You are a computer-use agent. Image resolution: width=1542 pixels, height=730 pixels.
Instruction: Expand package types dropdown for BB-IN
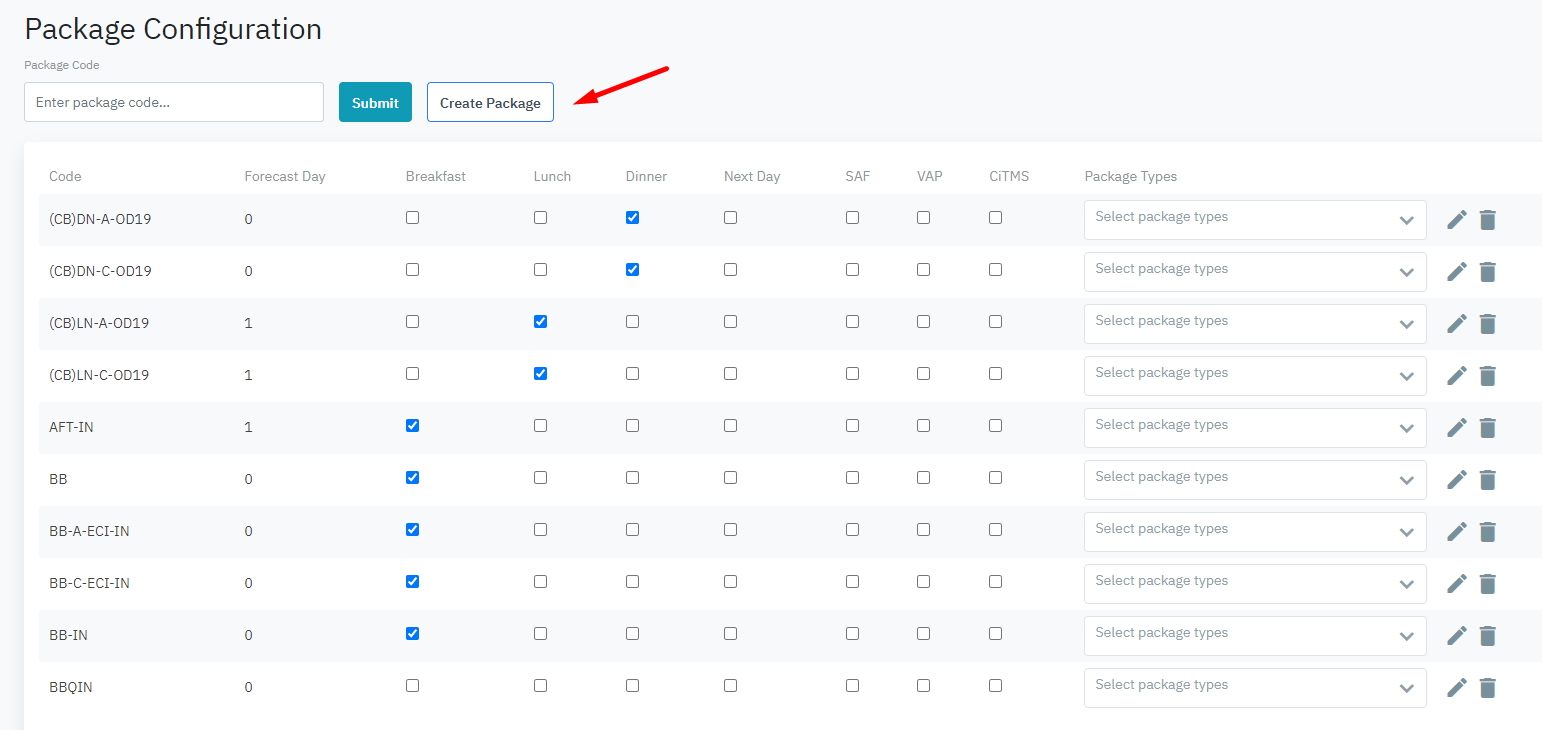click(x=1254, y=635)
